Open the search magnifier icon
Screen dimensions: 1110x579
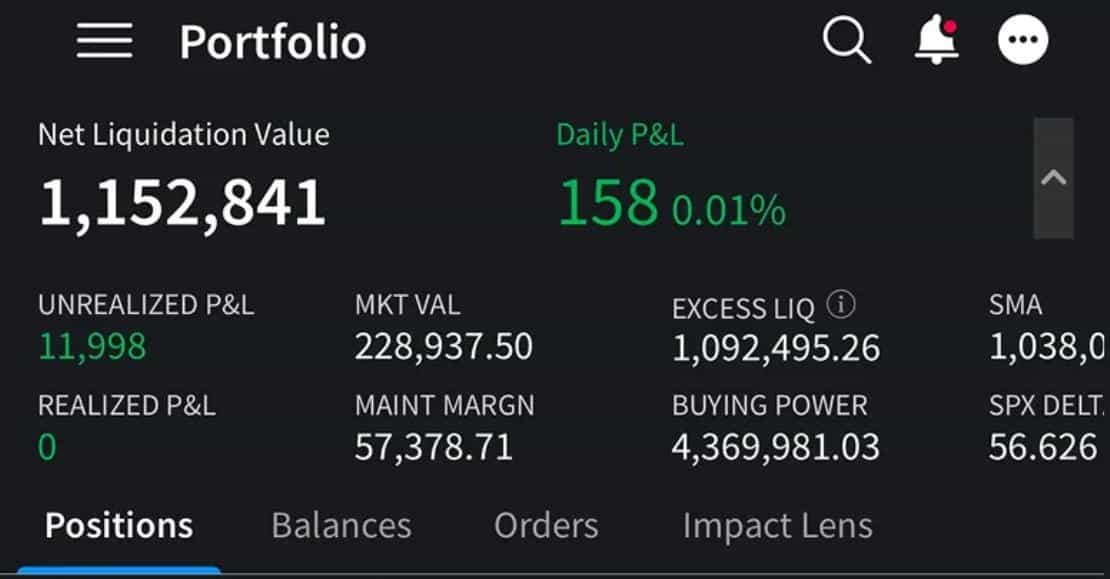point(847,40)
